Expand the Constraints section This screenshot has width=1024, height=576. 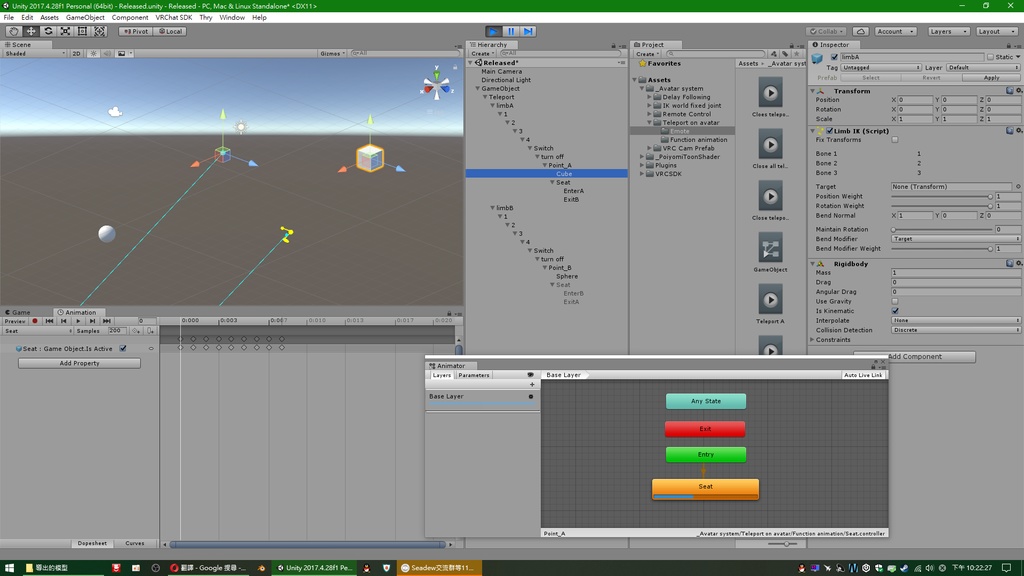pos(812,340)
